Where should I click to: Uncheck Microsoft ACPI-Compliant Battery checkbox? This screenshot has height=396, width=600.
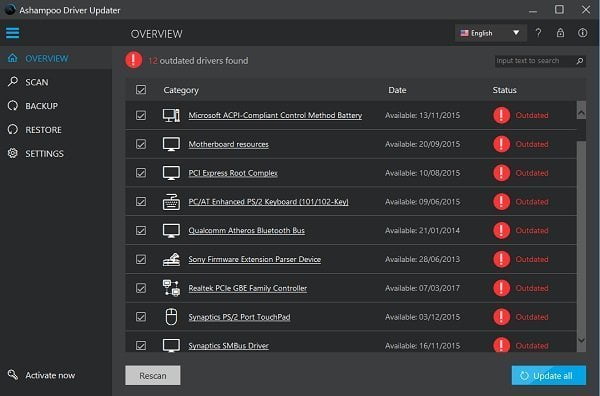coord(141,115)
